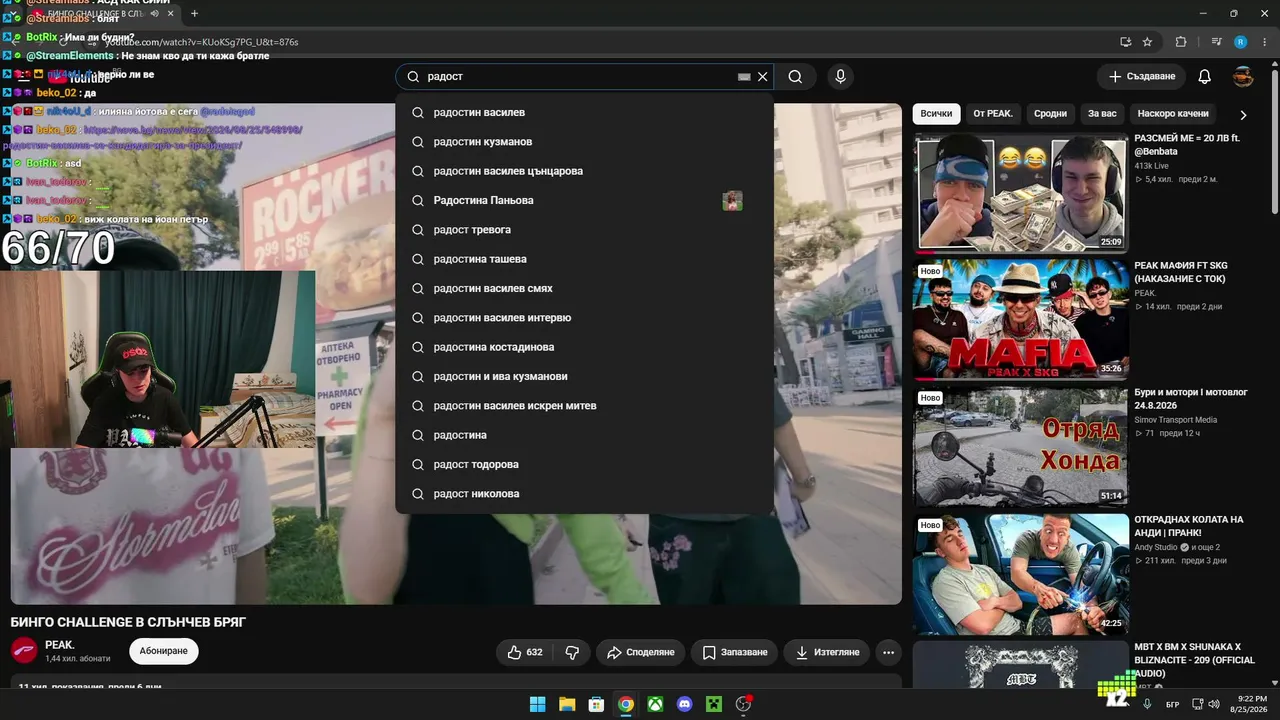Open File Explorer from taskbar
This screenshot has height=720, width=1280.
click(567, 704)
